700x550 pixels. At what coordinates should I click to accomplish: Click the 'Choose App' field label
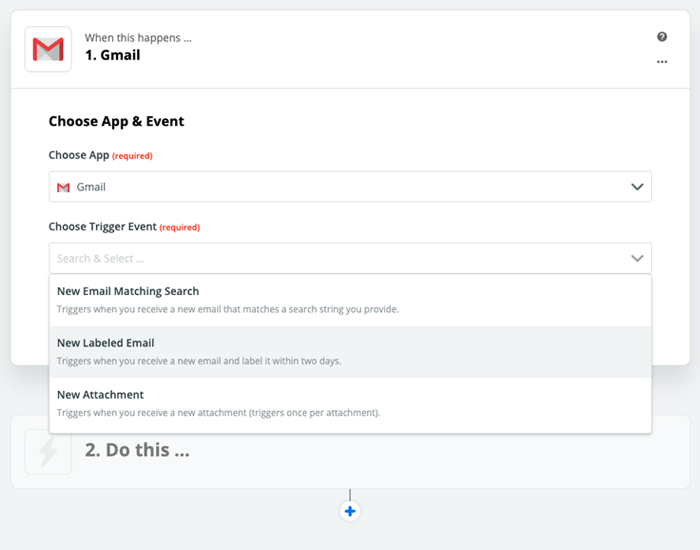pos(79,155)
